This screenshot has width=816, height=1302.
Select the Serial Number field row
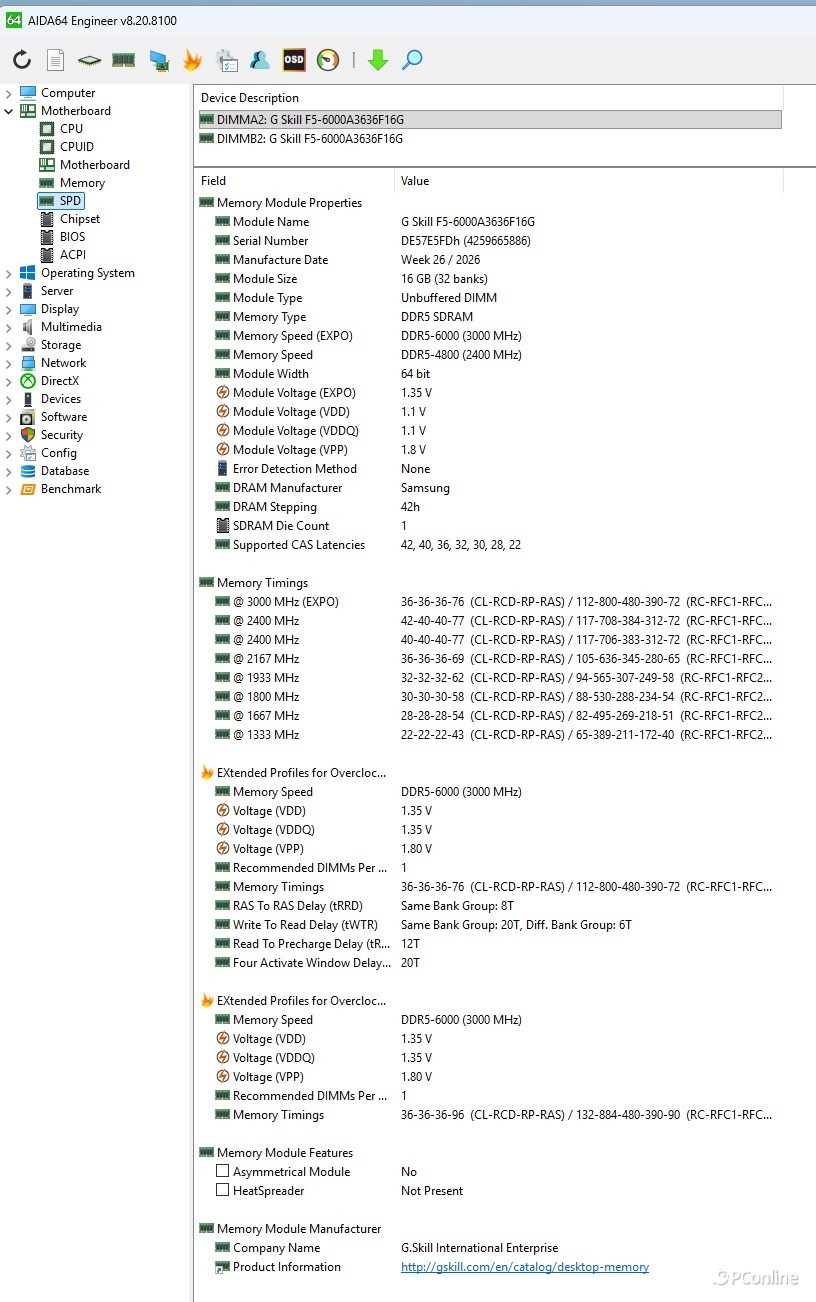(488, 240)
